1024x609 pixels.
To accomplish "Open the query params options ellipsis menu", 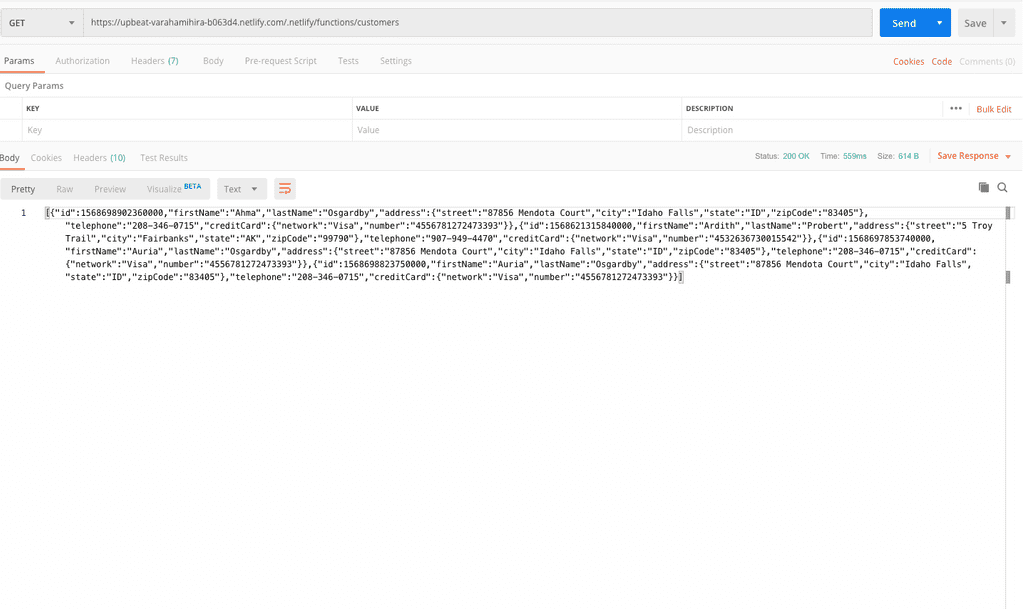I will 956,108.
